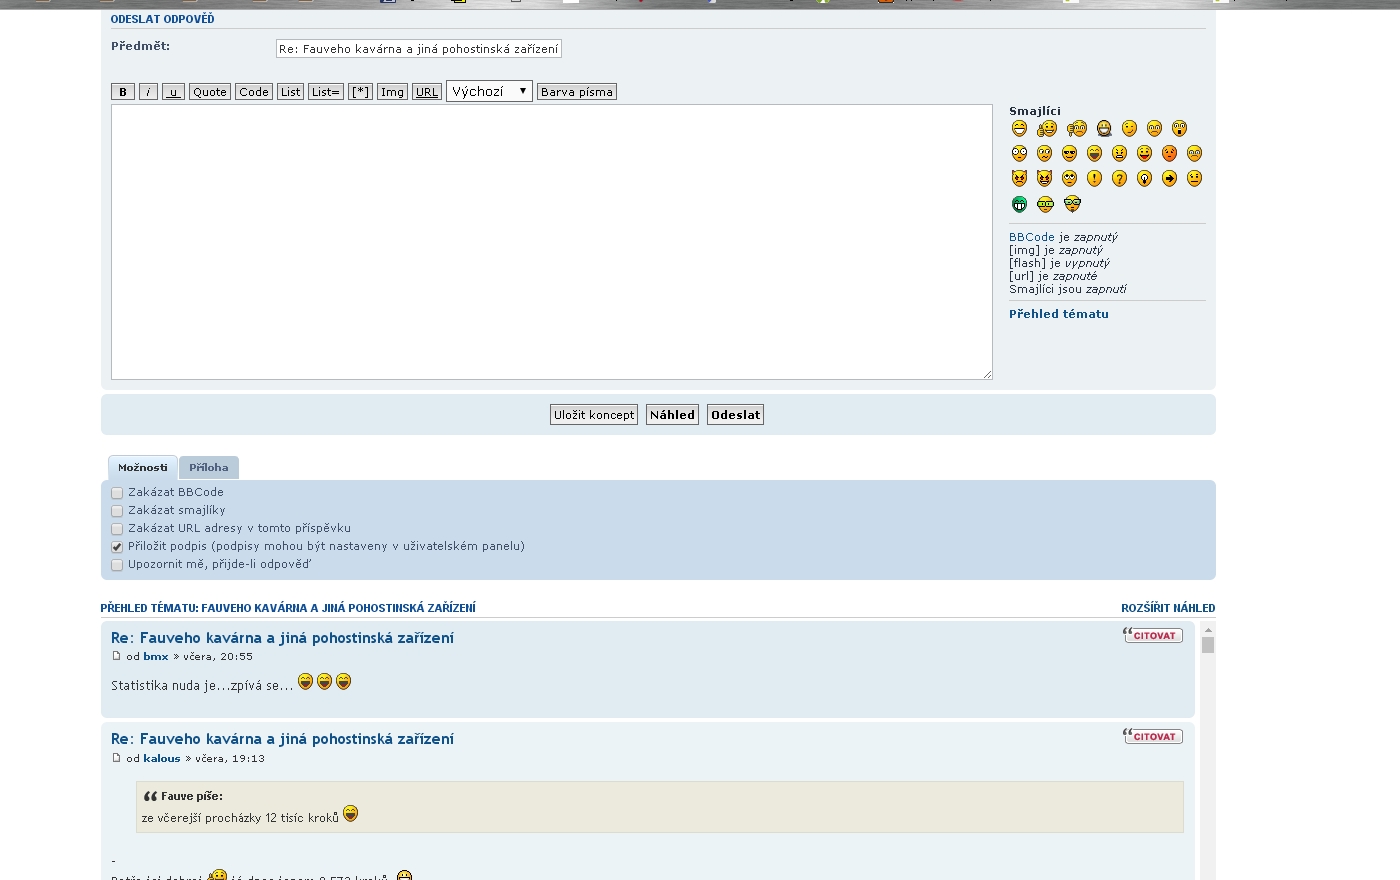
Task: Check Upozornit mě, přijde-li odpověď
Action: [x=117, y=565]
